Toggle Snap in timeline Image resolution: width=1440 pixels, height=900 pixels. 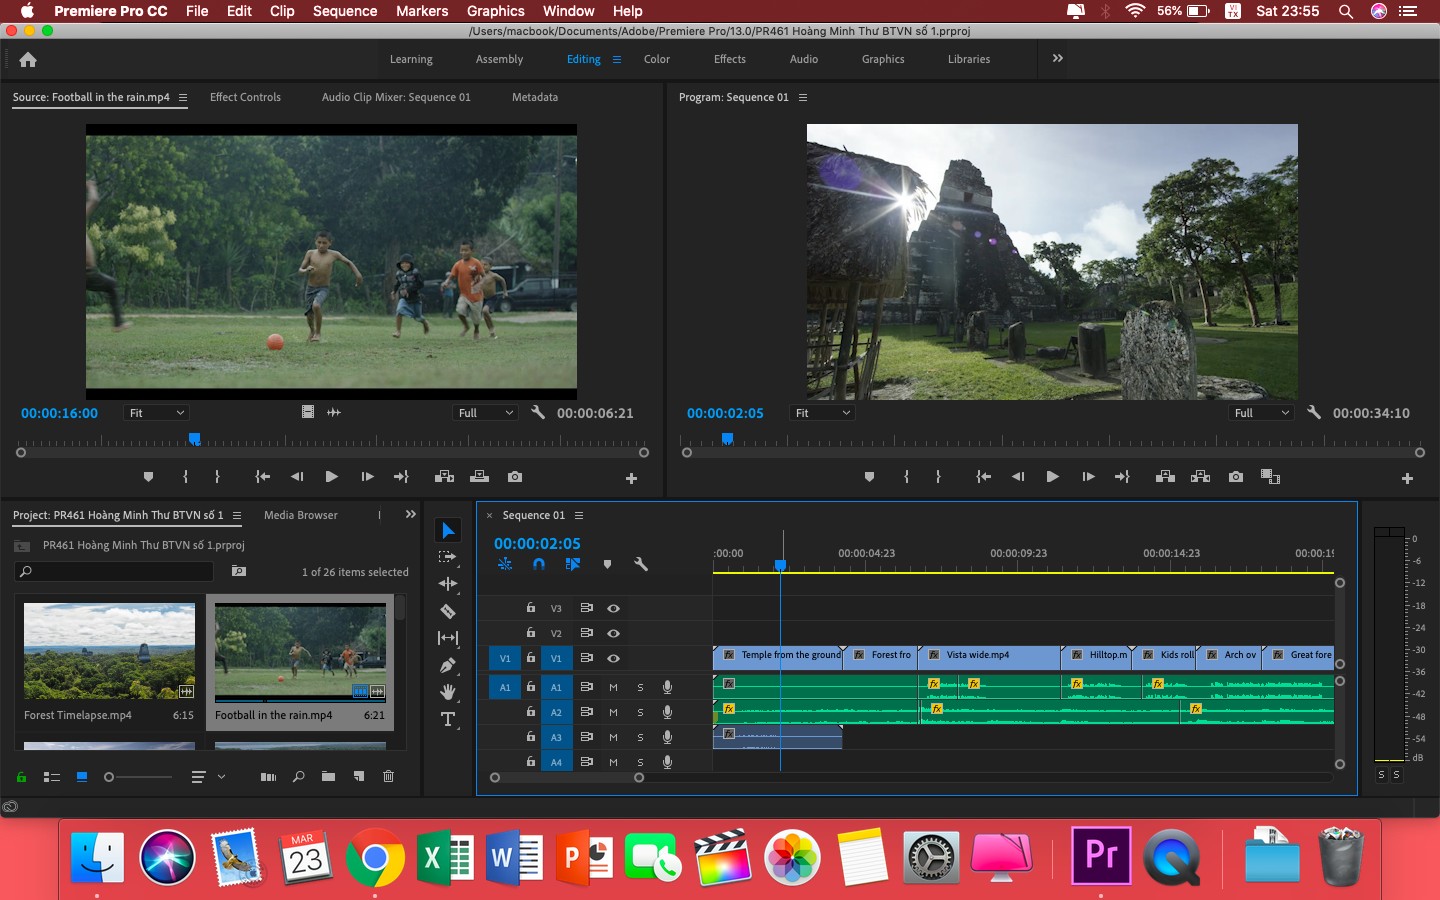pyautogui.click(x=539, y=565)
